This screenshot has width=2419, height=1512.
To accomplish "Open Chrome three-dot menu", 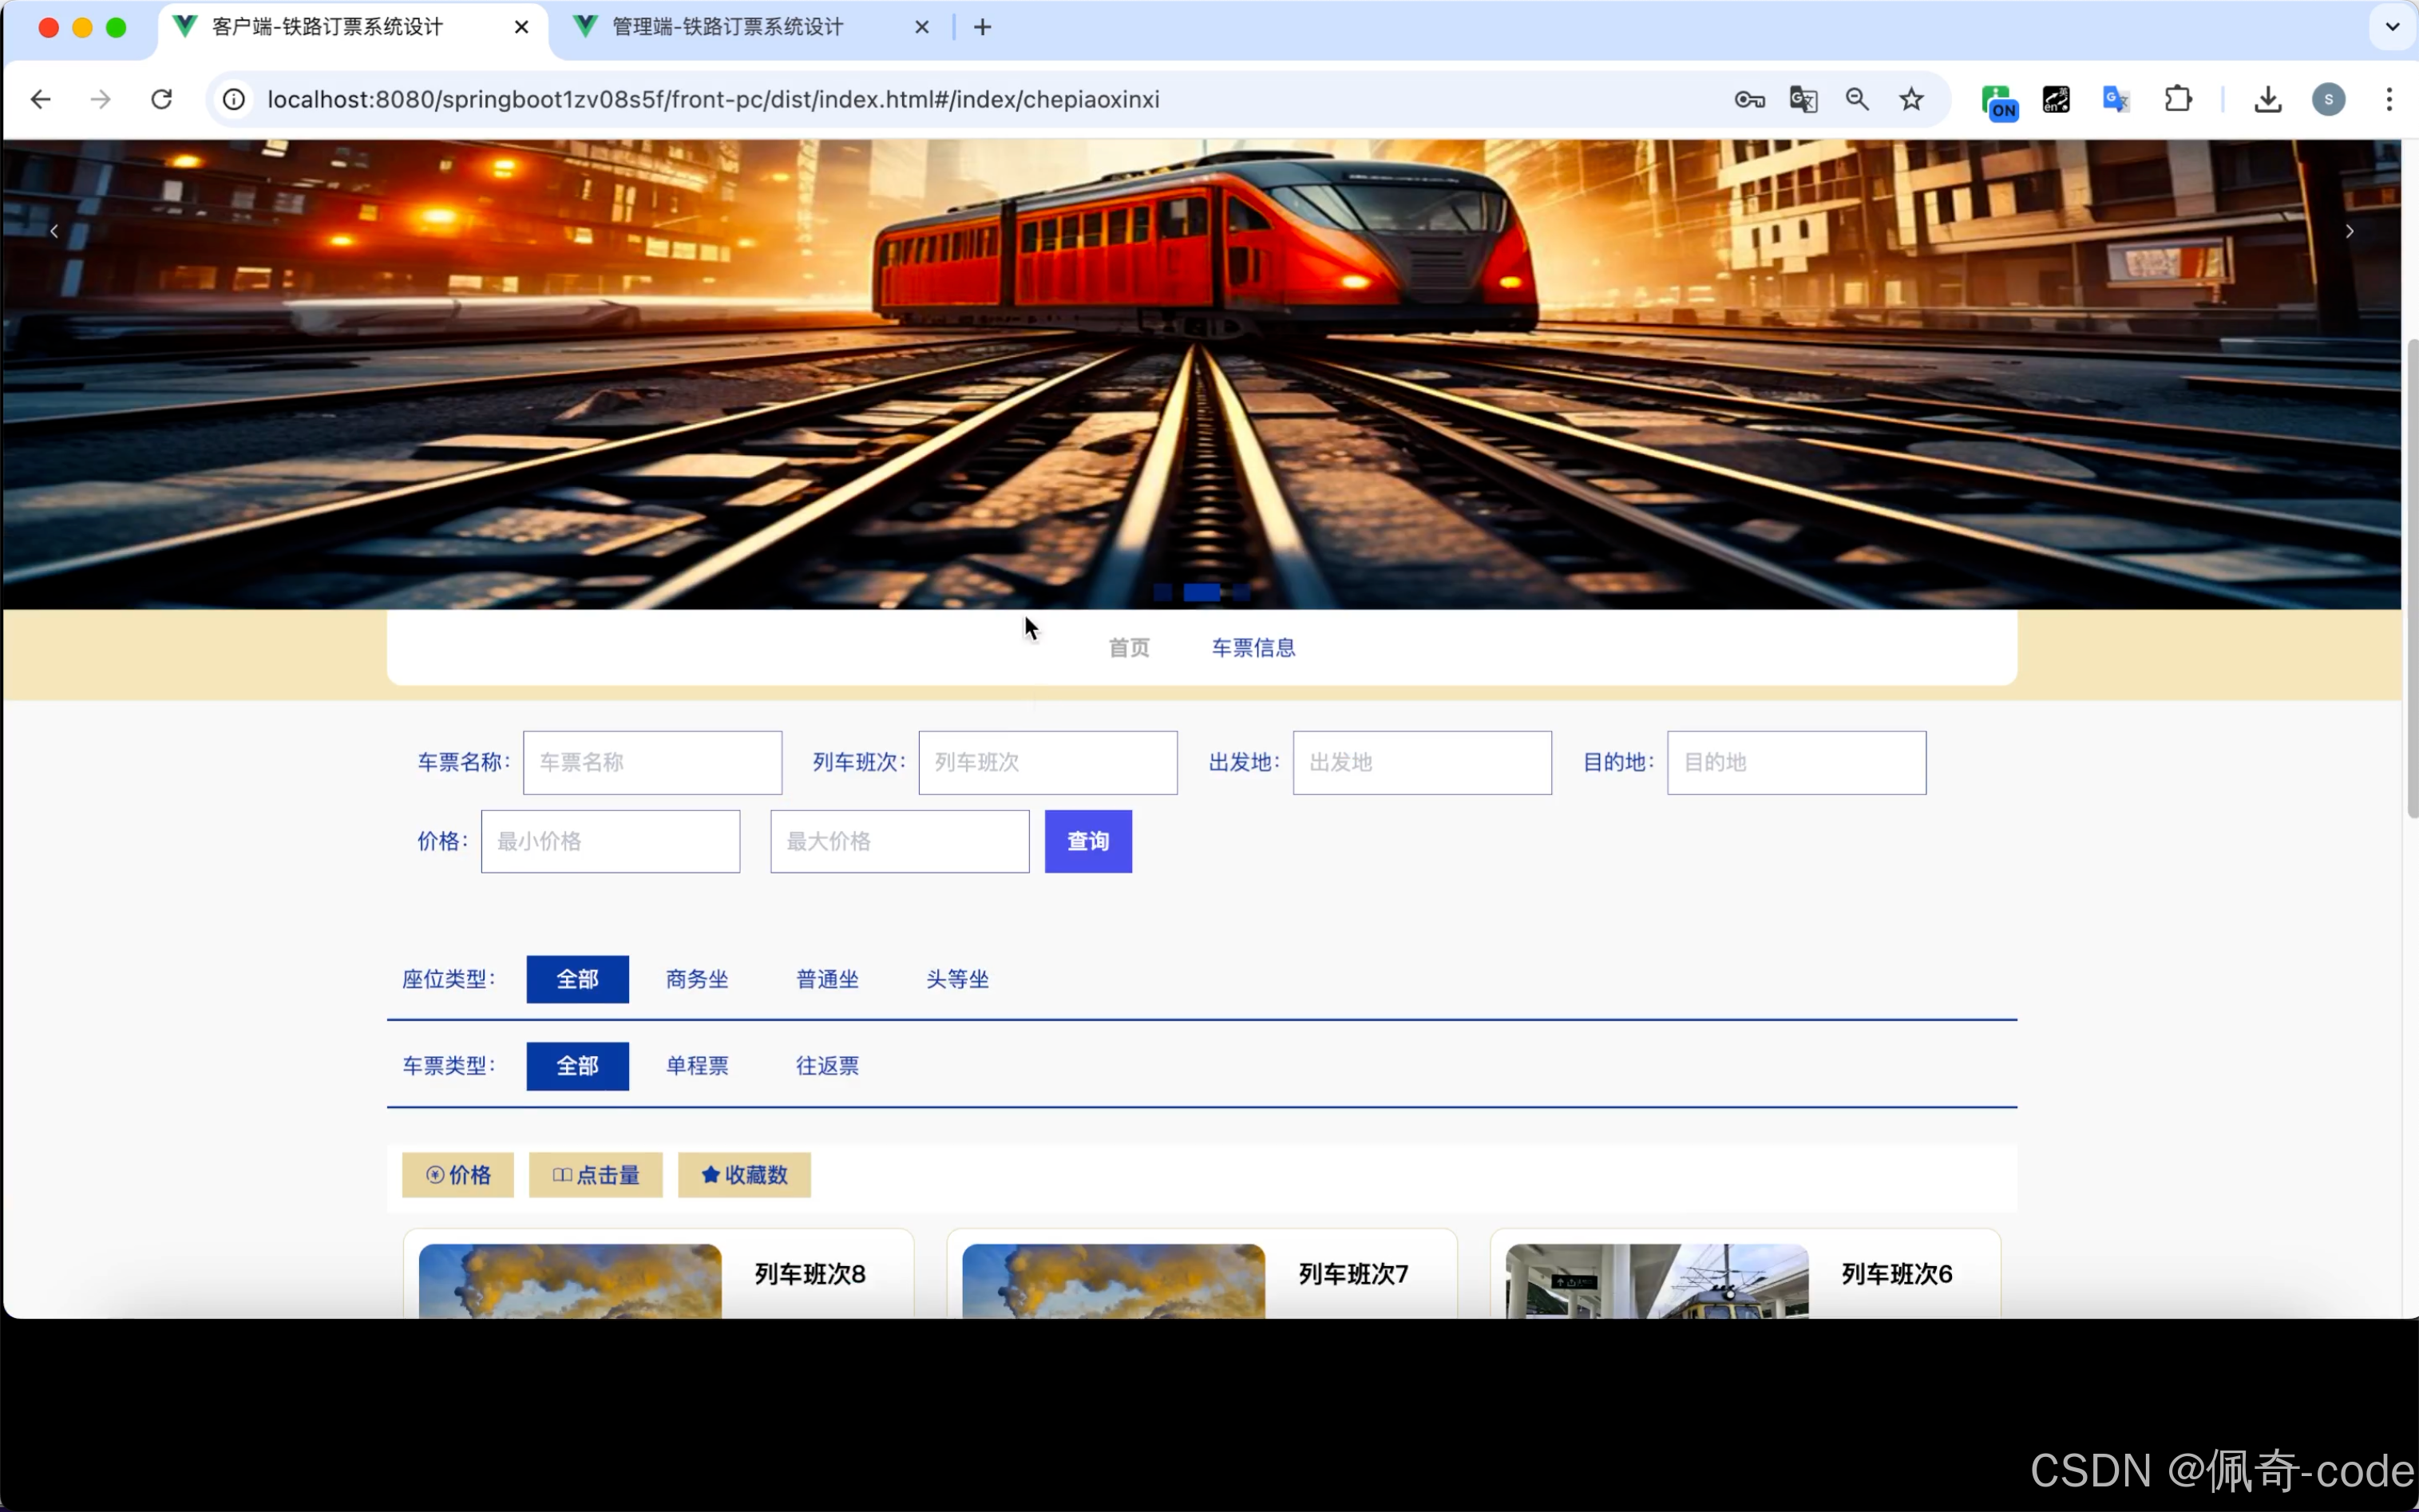I will click(2389, 99).
